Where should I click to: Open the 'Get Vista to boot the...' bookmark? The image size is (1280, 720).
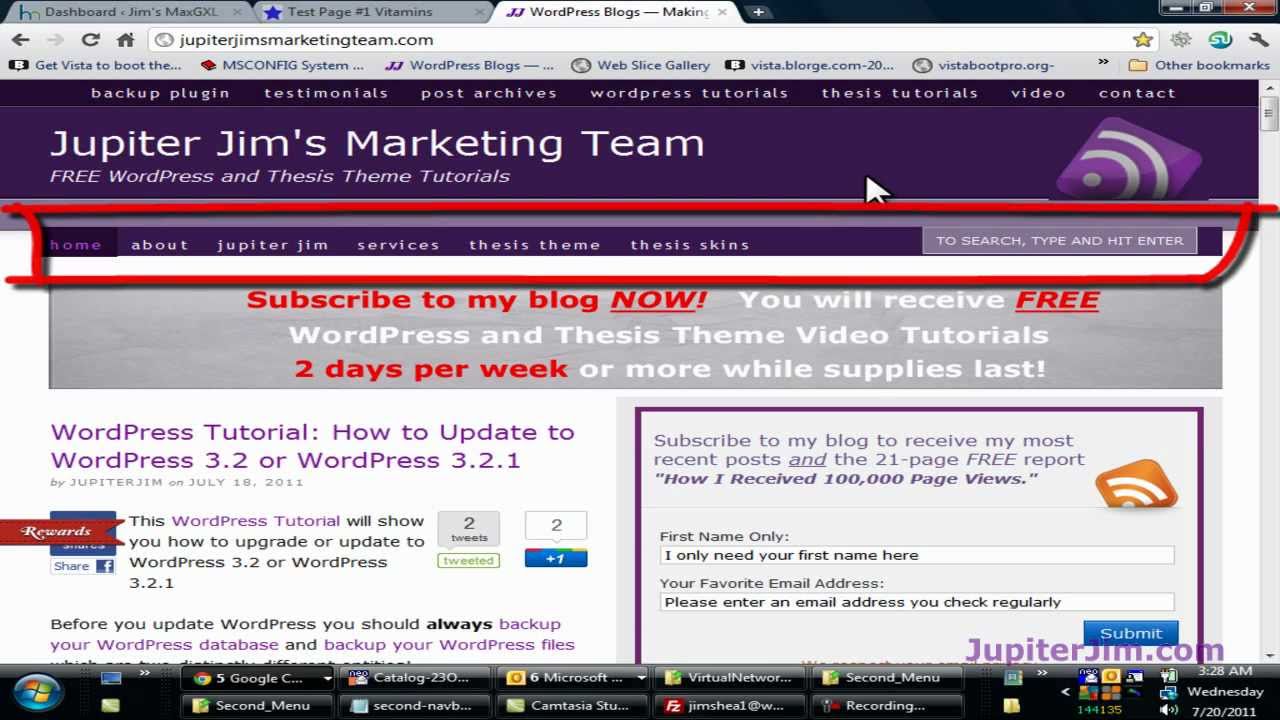click(95, 65)
